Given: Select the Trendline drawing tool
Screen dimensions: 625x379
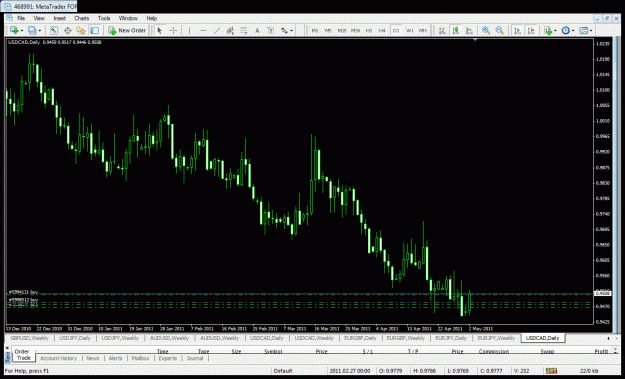Looking at the screenshot, I should pos(217,30).
